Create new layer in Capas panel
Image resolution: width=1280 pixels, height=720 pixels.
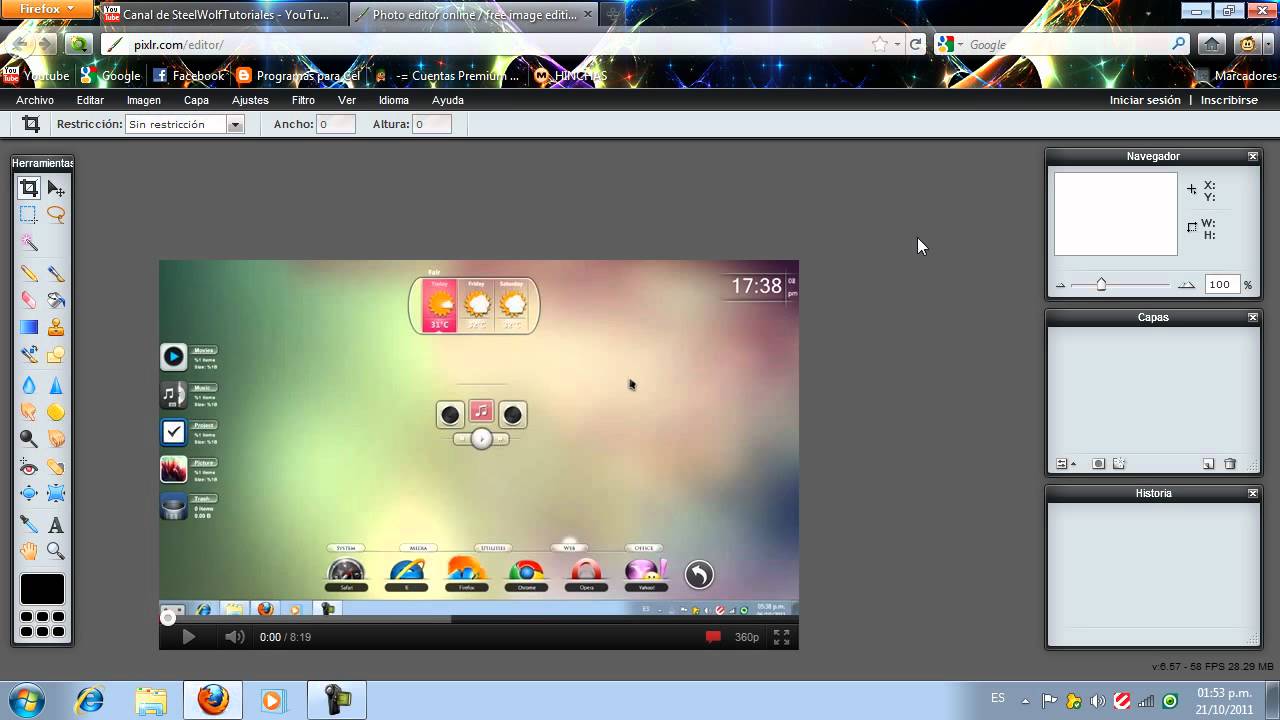(x=1208, y=464)
